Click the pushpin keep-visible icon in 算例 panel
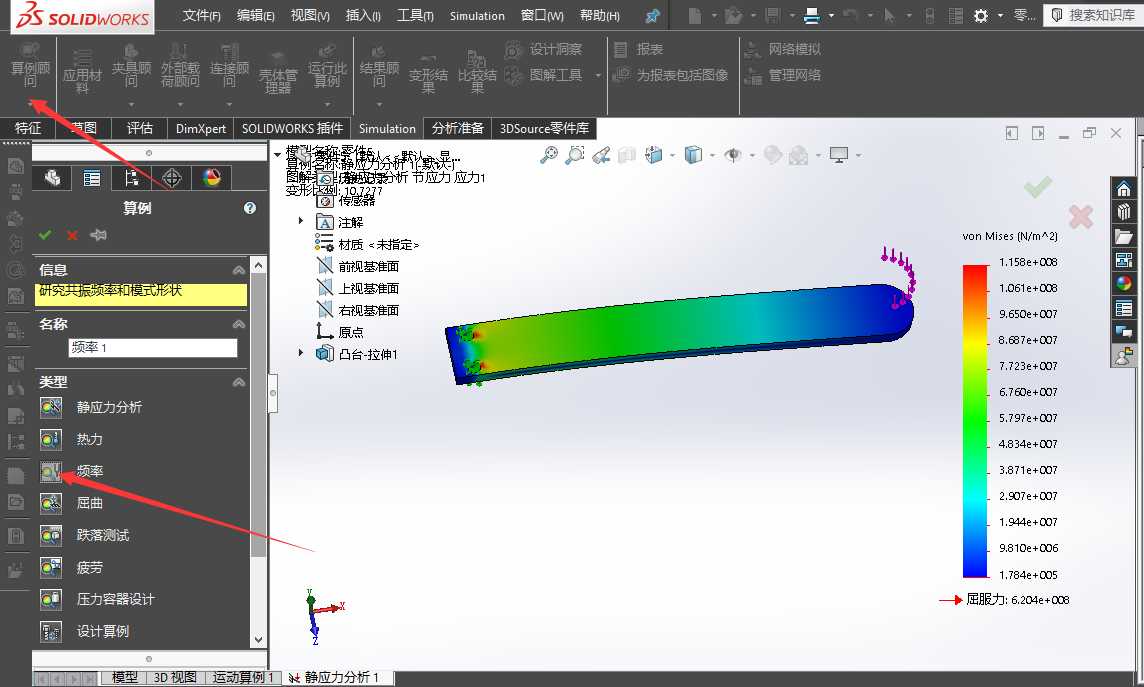The width and height of the screenshot is (1144, 687). point(98,235)
